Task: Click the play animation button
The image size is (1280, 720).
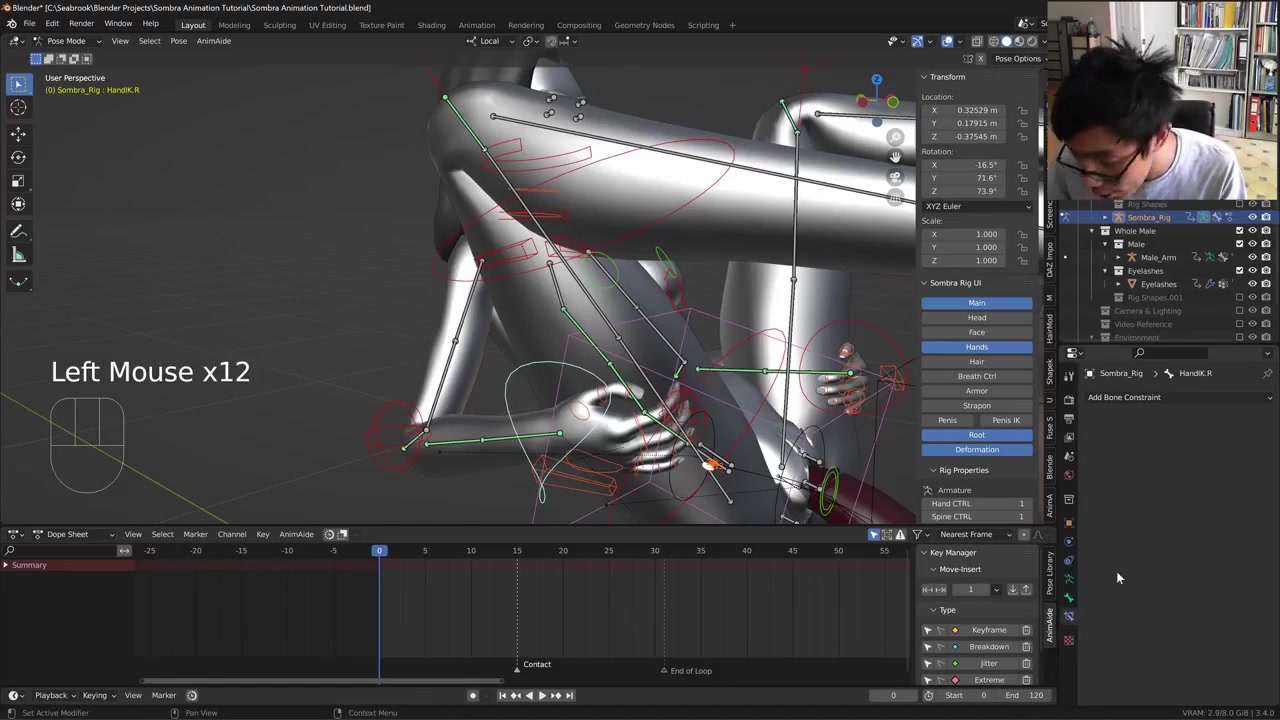Action: pos(542,695)
